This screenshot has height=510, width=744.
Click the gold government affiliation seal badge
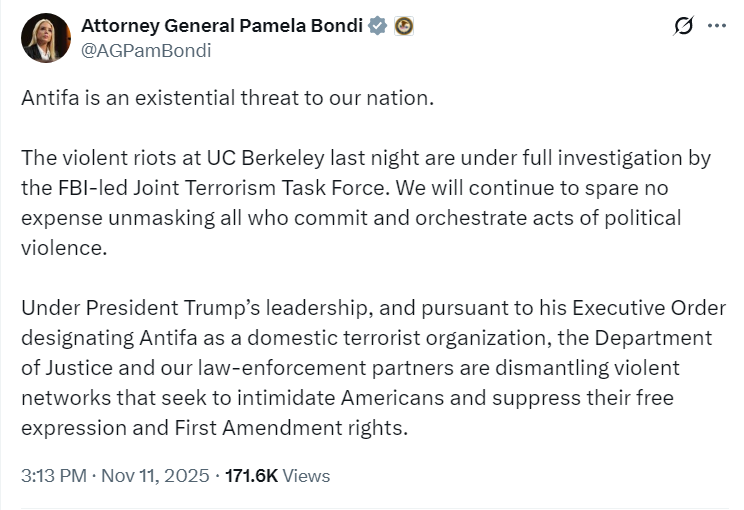point(403,26)
